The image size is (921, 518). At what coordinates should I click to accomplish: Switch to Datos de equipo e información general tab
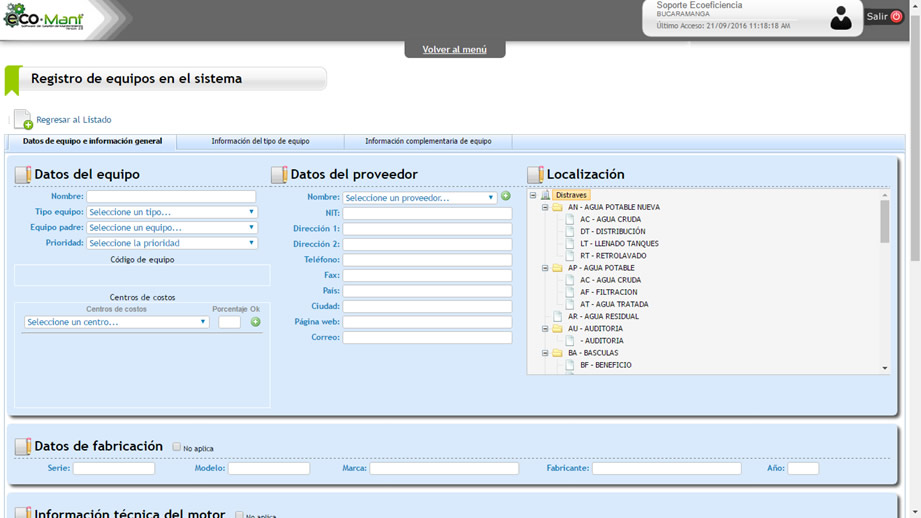pos(92,142)
